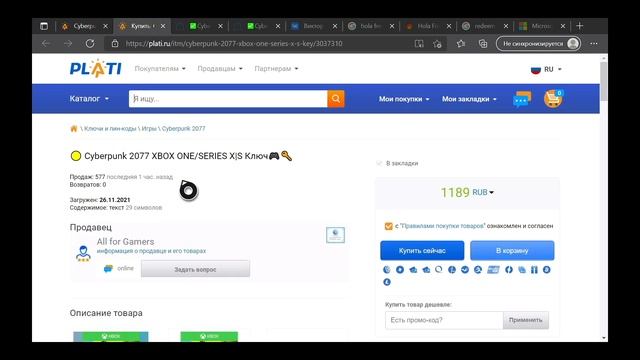Click the browser forward arrow
Image resolution: width=640 pixels, height=360 pixels.
point(68,43)
